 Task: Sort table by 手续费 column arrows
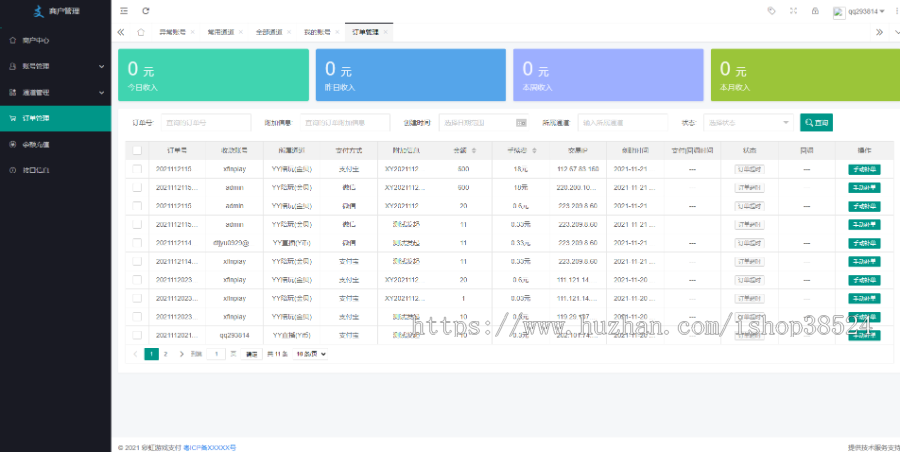click(x=534, y=150)
